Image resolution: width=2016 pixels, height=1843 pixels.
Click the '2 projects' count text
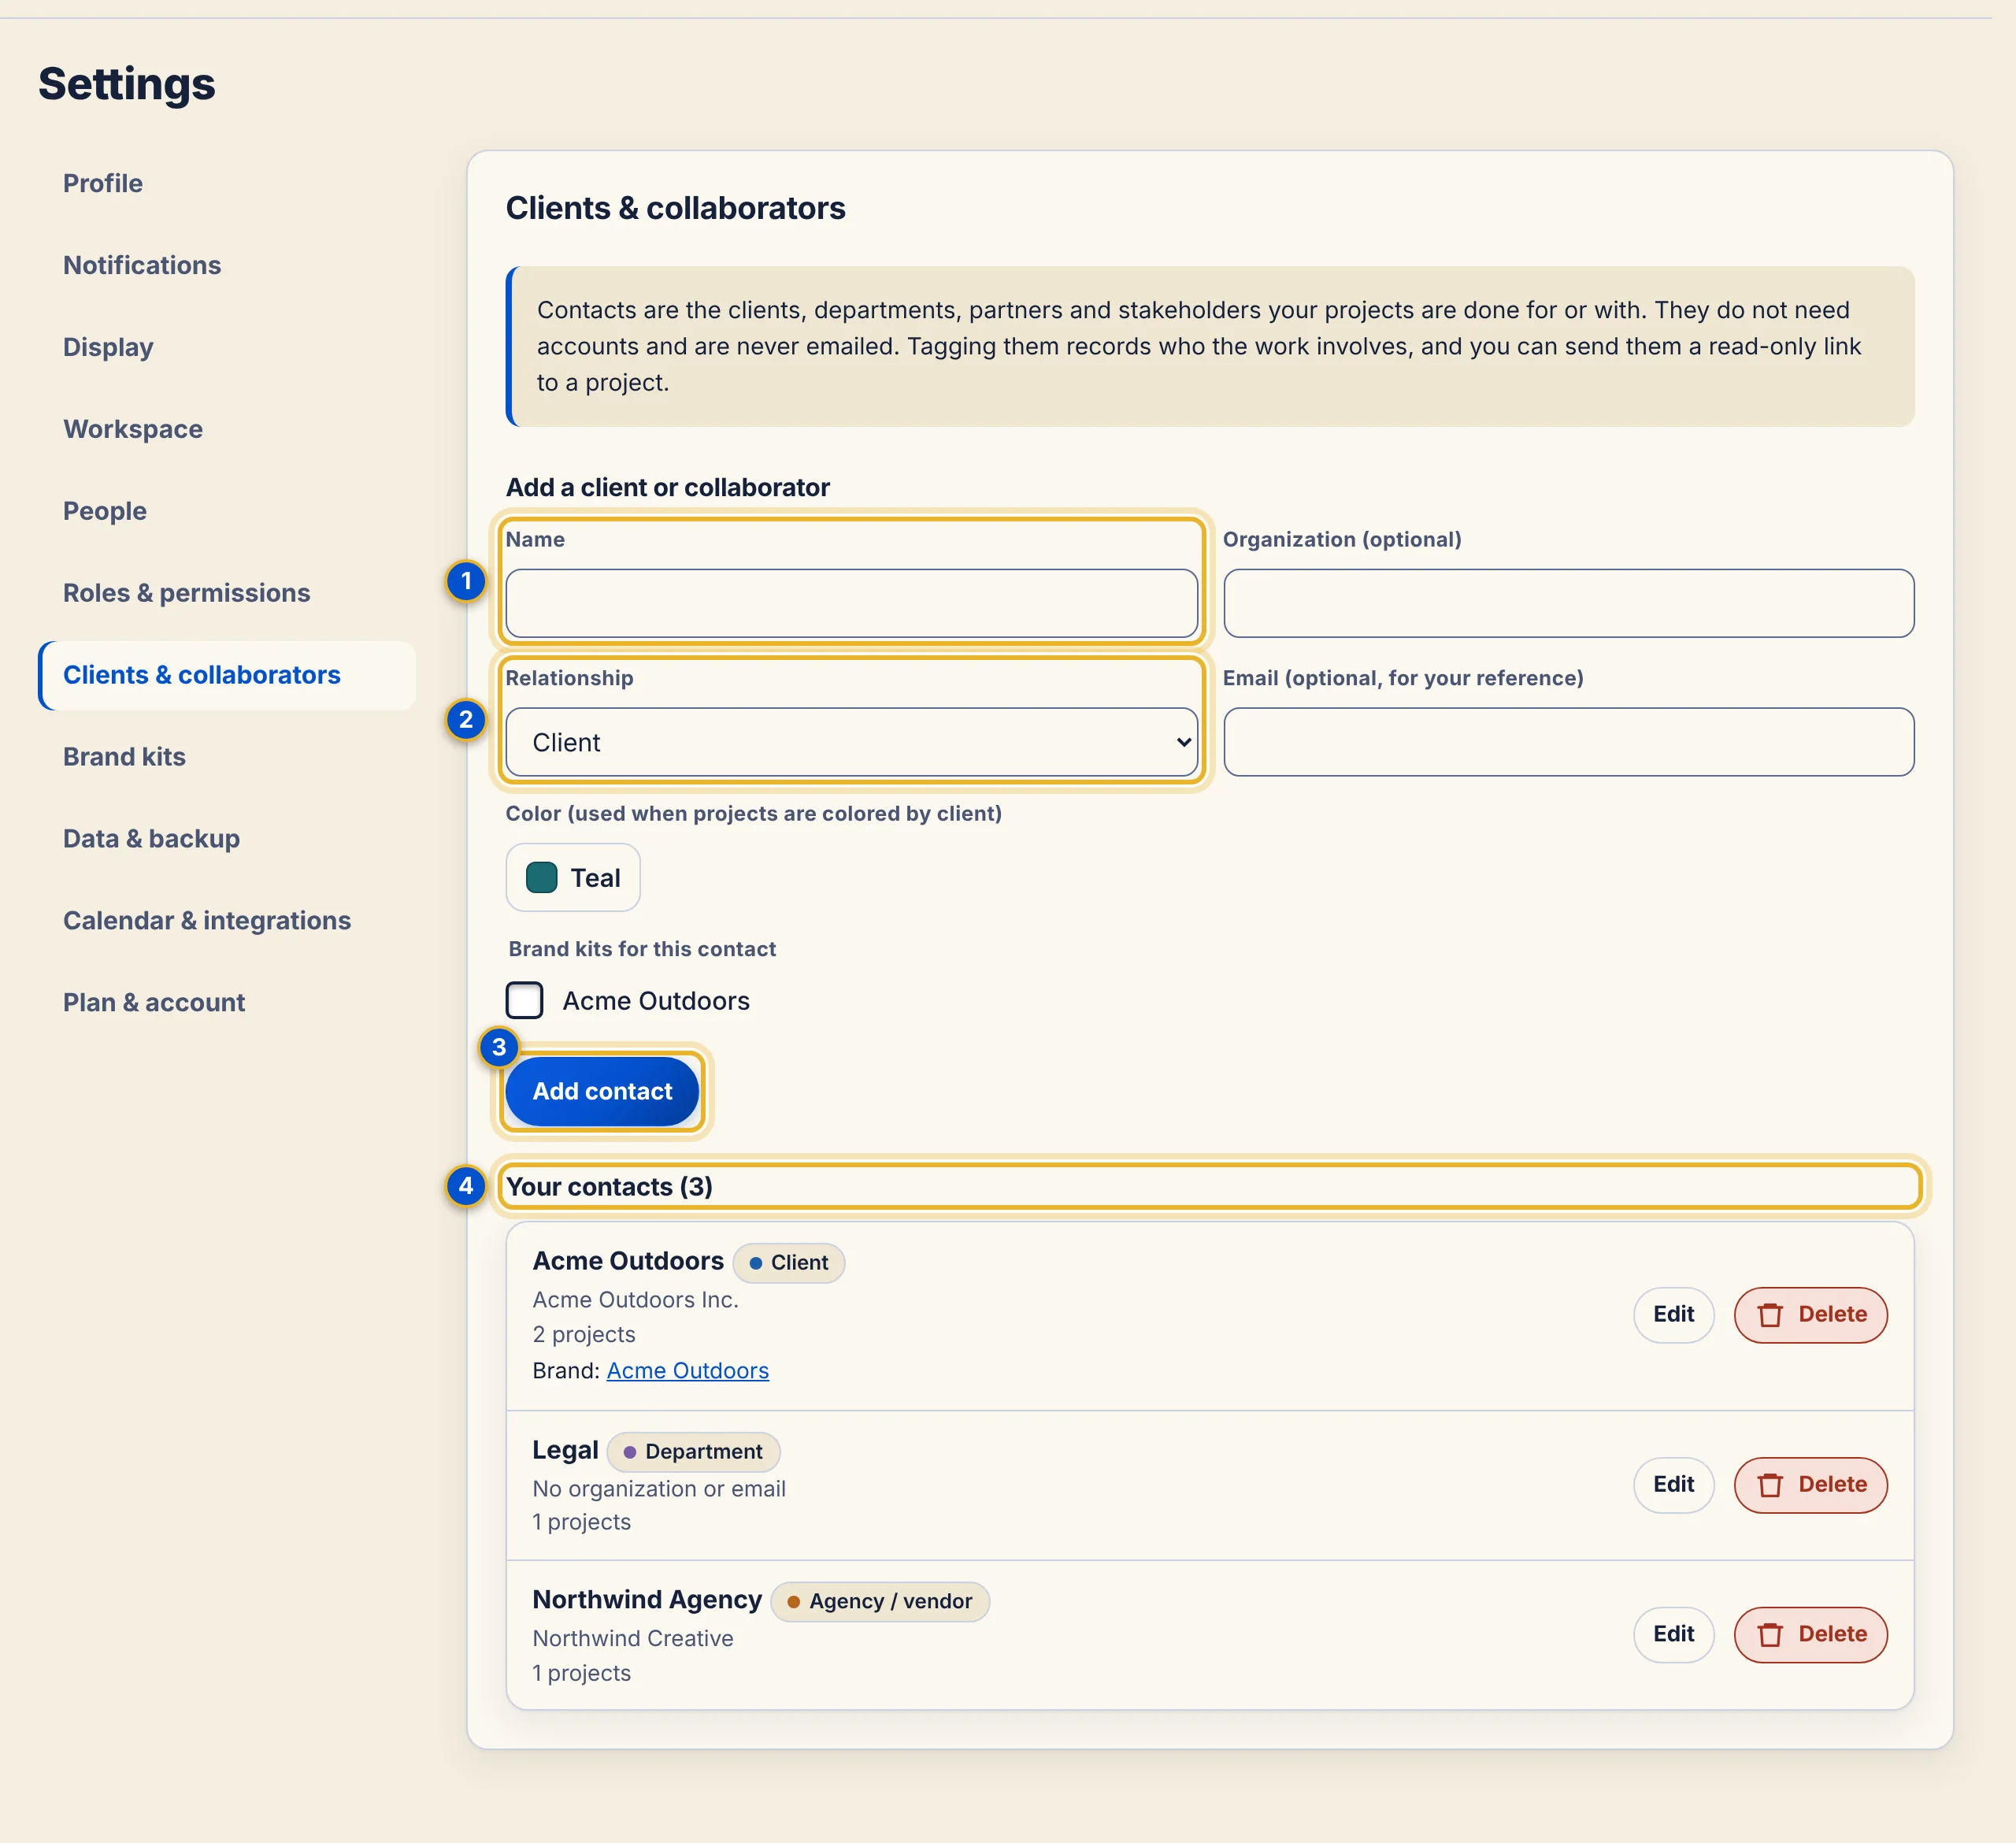point(584,1335)
